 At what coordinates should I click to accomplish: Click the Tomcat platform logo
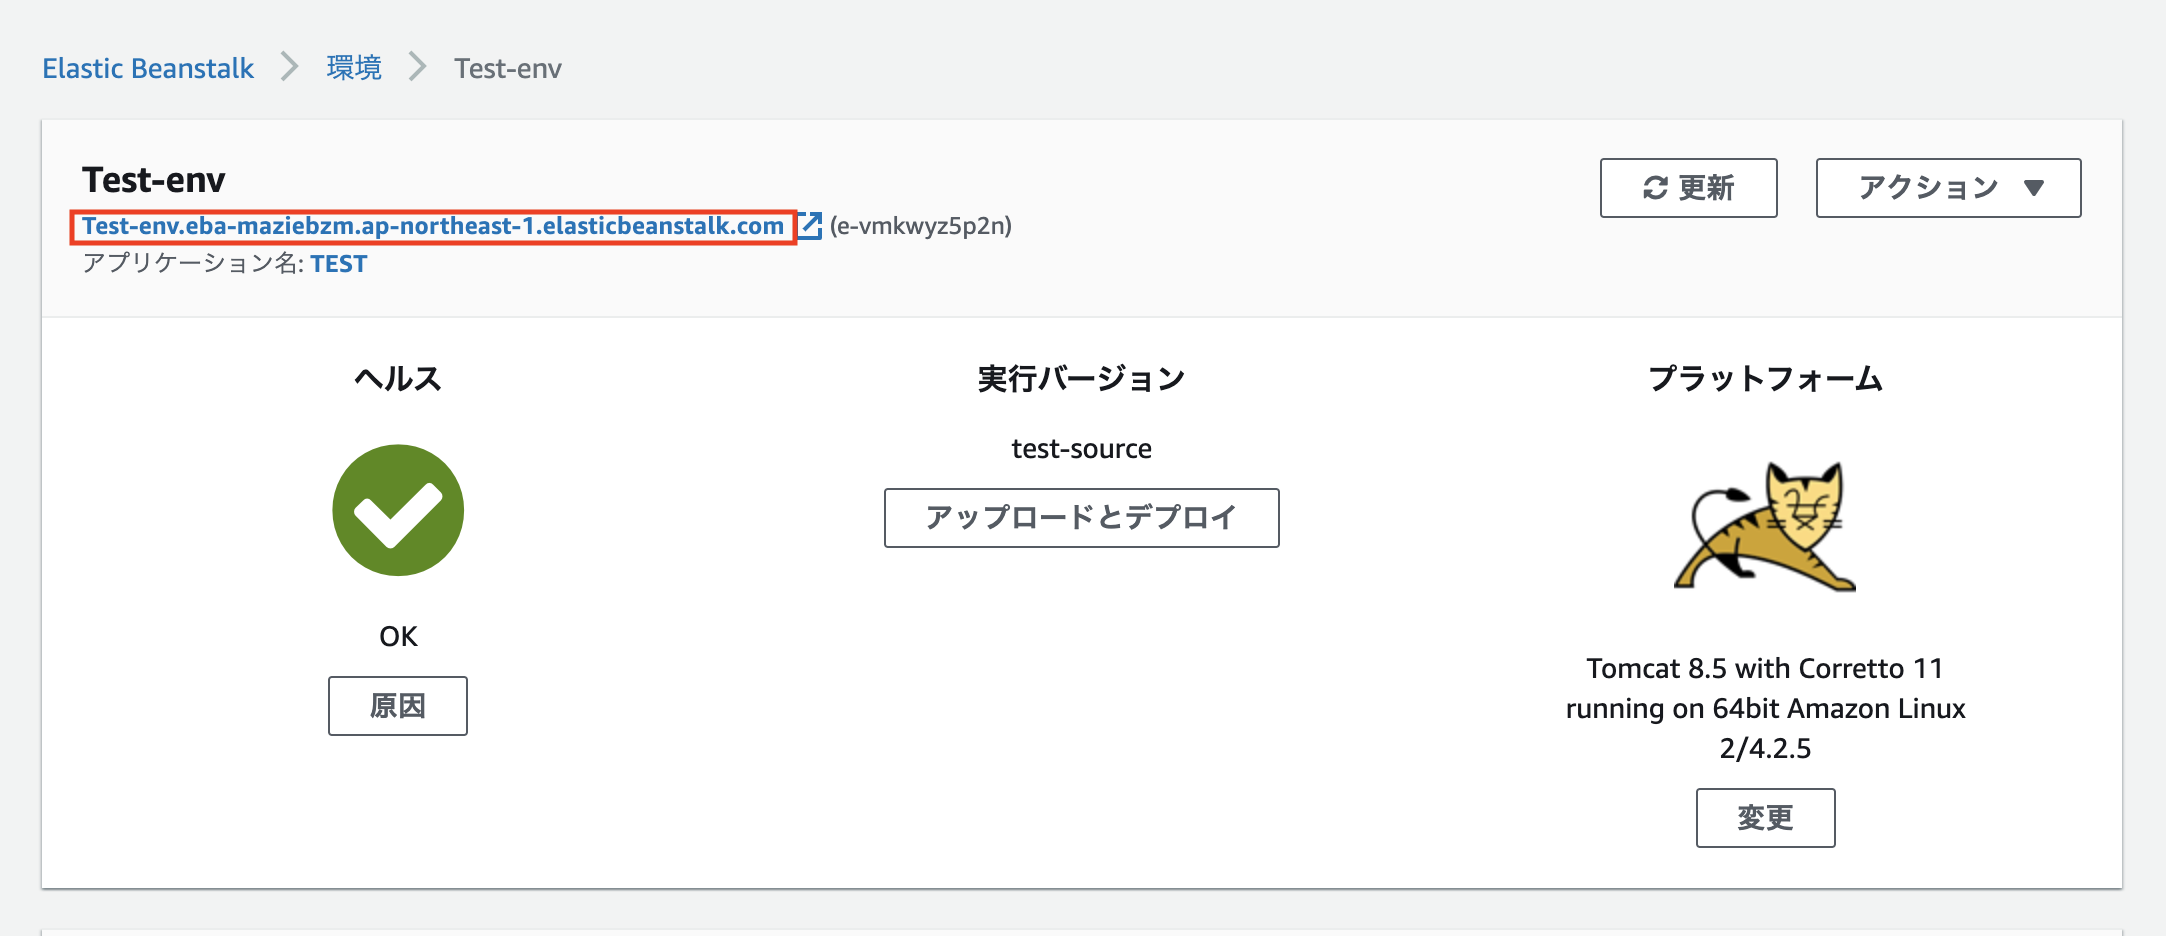point(1766,527)
